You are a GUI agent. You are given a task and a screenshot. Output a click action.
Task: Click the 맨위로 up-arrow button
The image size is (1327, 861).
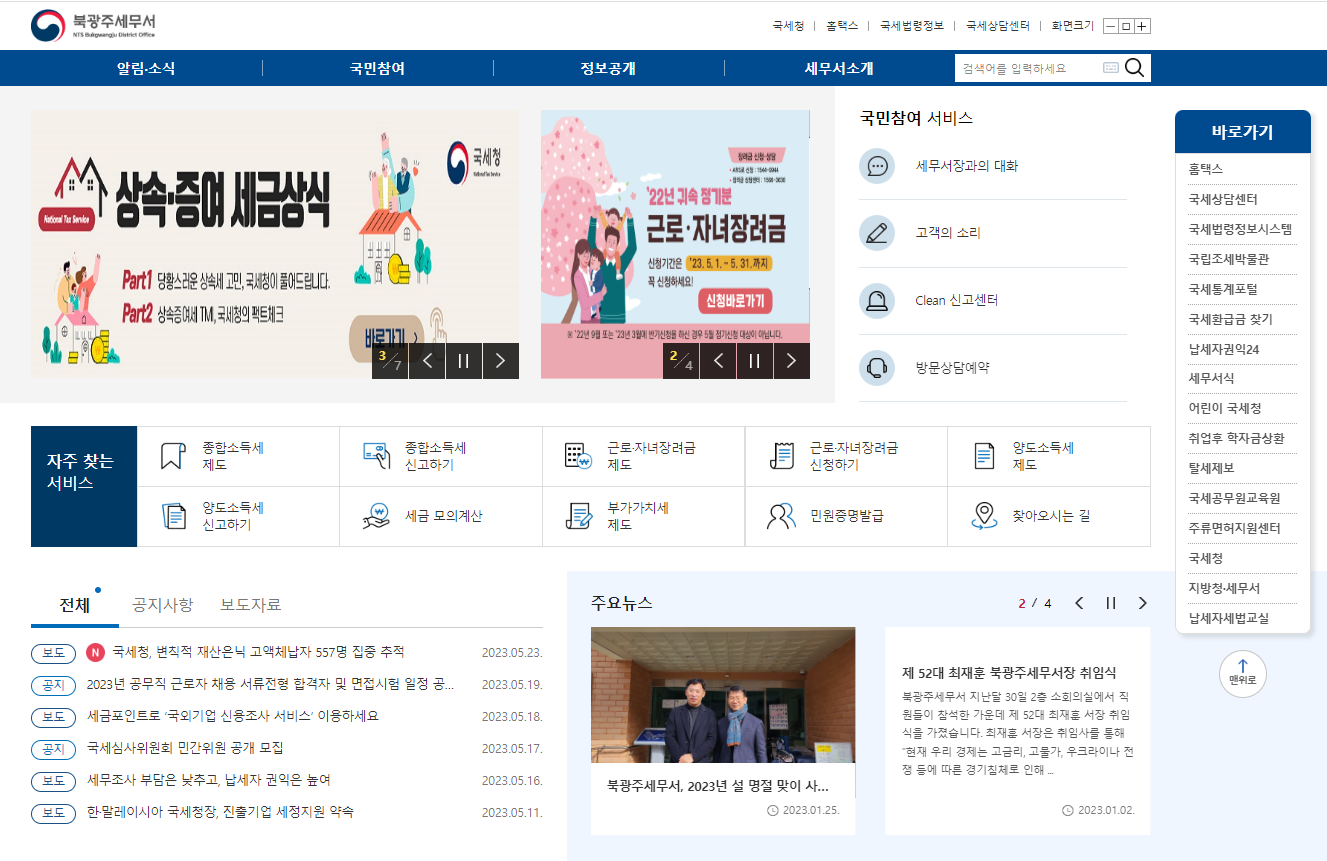(1243, 673)
